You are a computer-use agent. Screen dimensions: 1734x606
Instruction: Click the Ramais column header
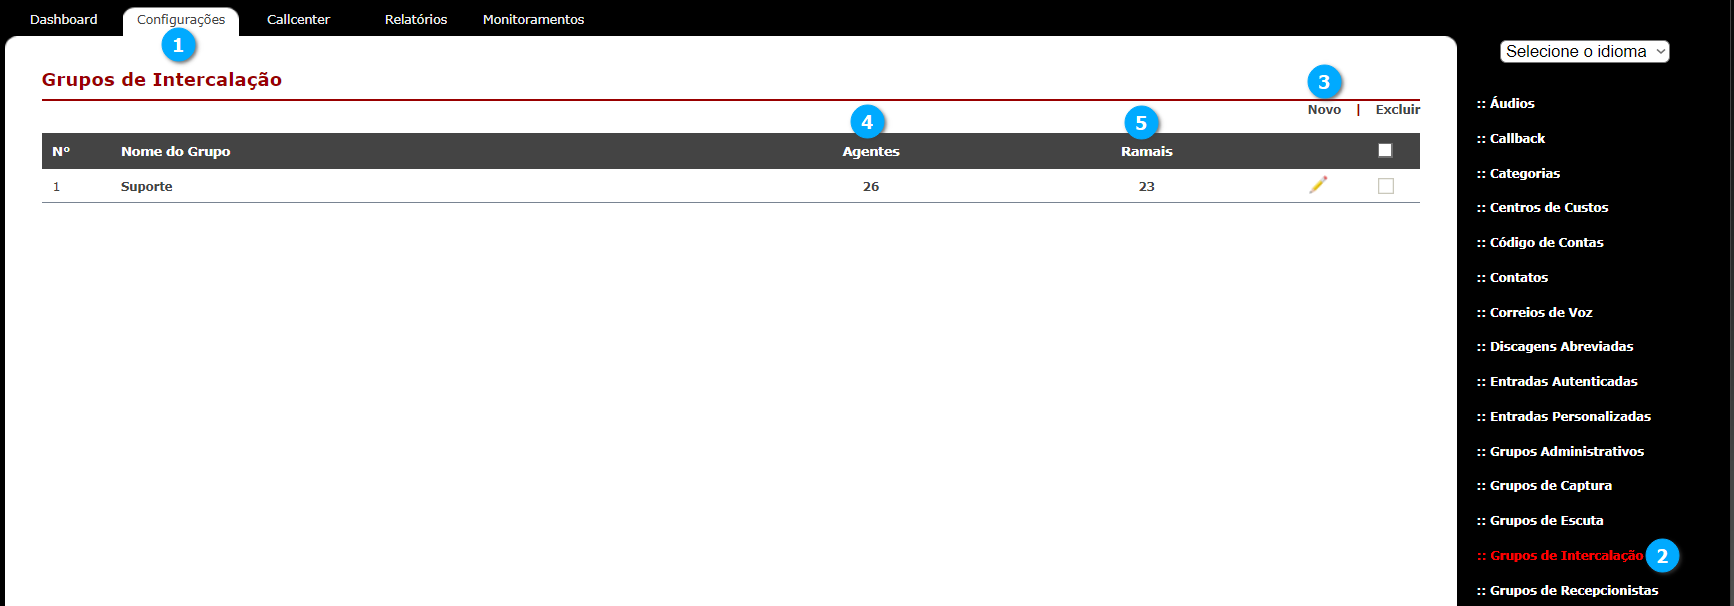(1146, 151)
